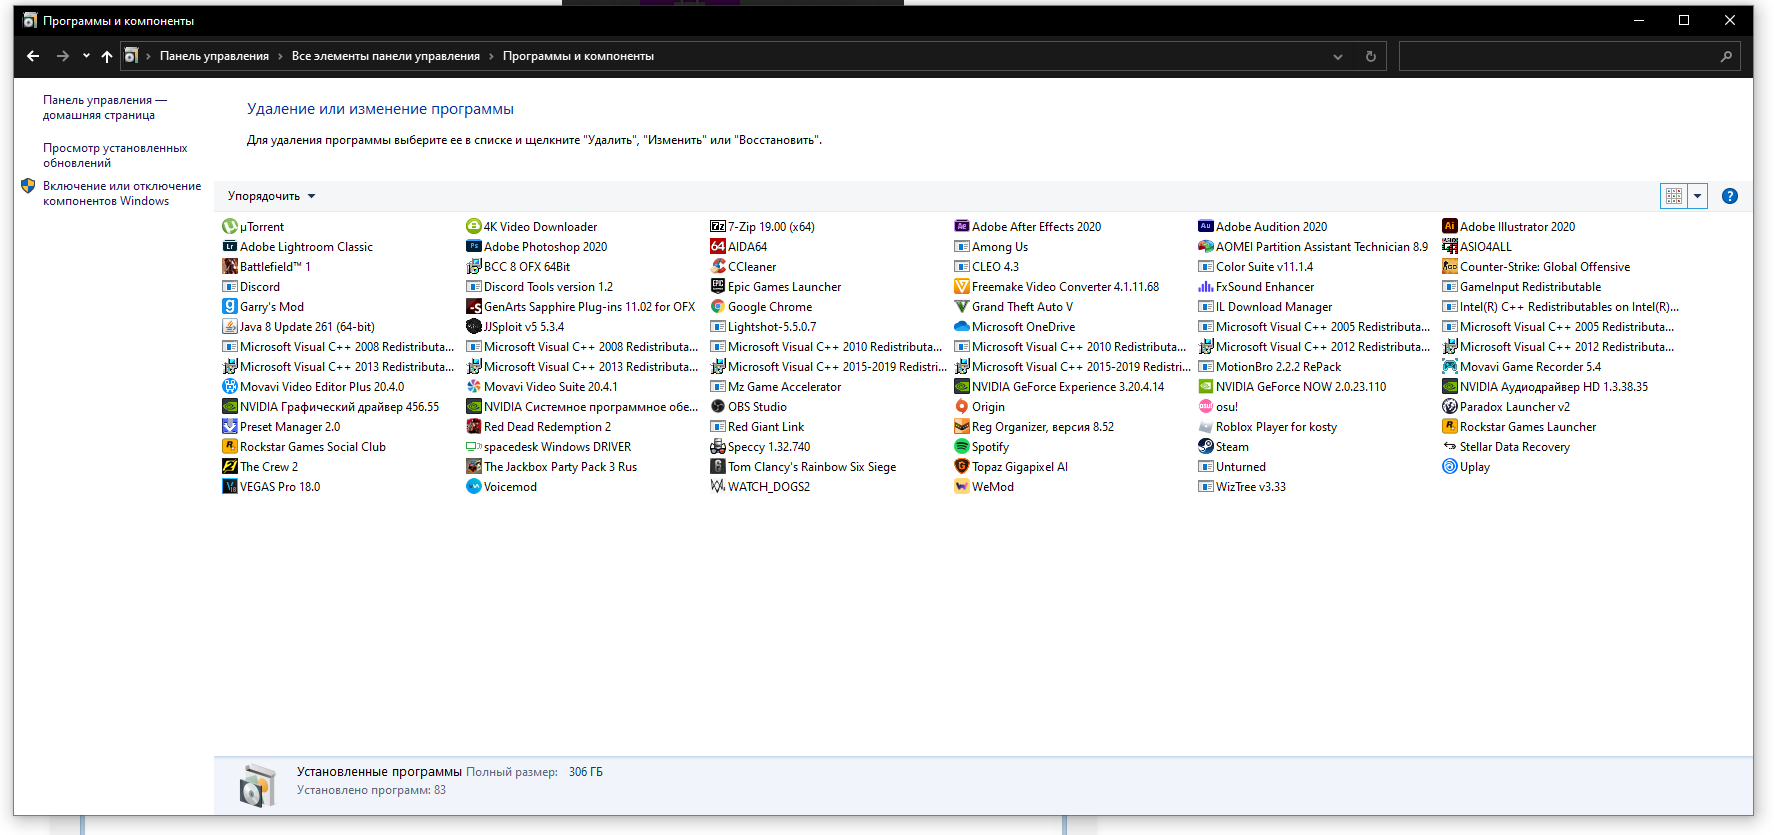Select Roblox Player for kosty entry

1268,427
